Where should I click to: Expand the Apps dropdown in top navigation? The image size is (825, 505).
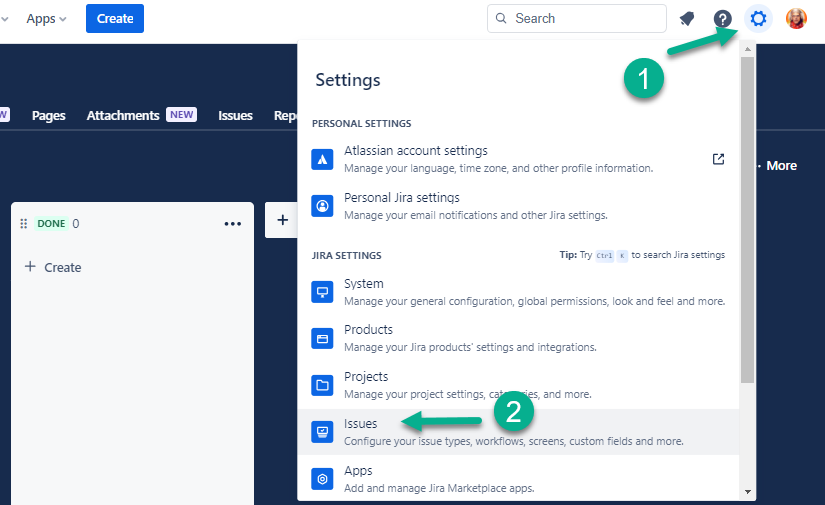[x=46, y=19]
